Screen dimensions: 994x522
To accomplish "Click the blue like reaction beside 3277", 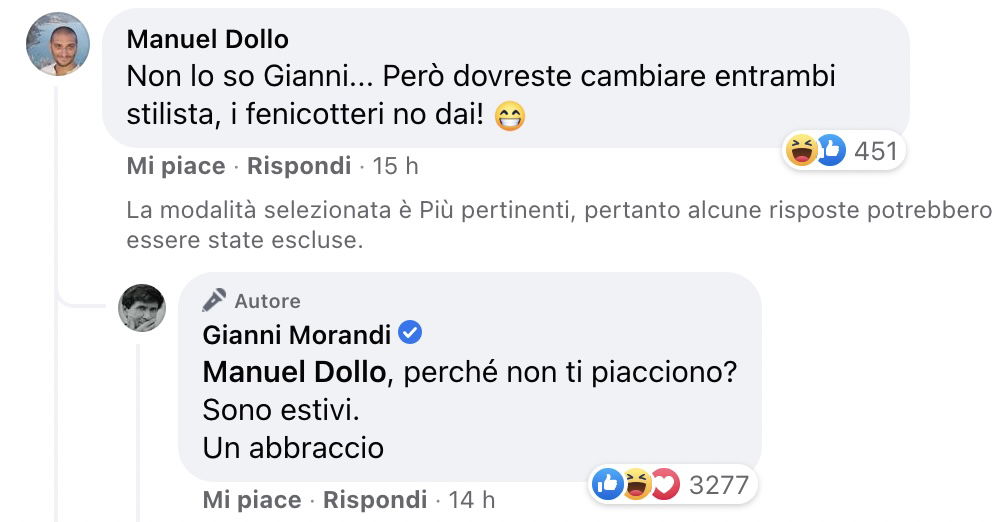I will pos(608,485).
